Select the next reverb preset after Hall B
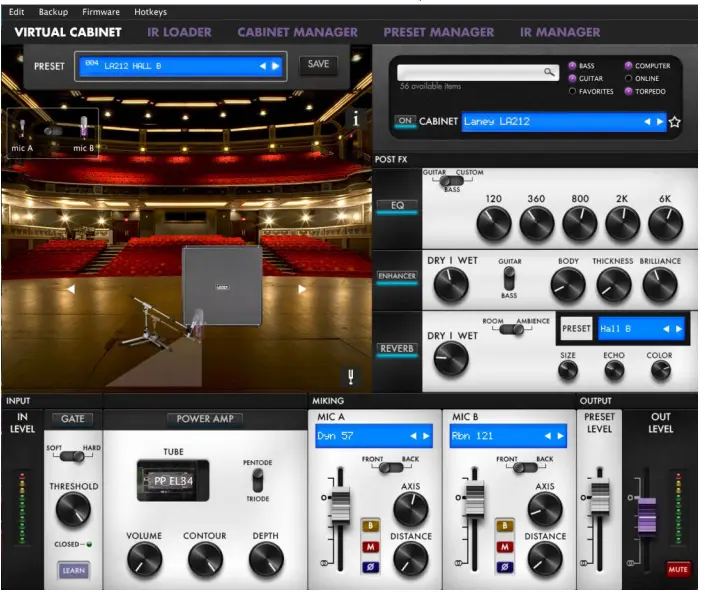Screen dimensions: 705x598 (678, 329)
